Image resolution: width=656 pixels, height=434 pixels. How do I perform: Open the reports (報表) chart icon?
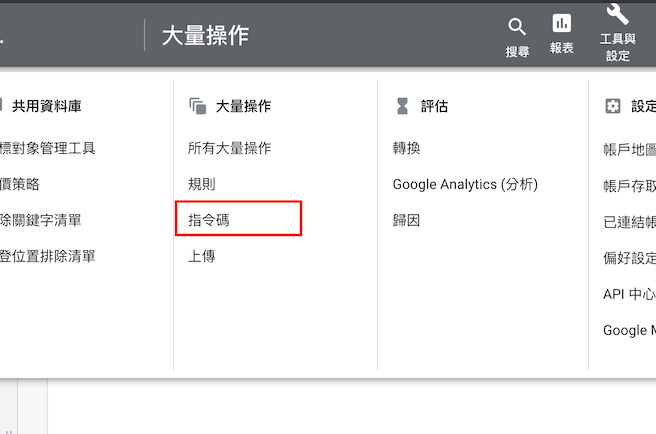click(561, 23)
